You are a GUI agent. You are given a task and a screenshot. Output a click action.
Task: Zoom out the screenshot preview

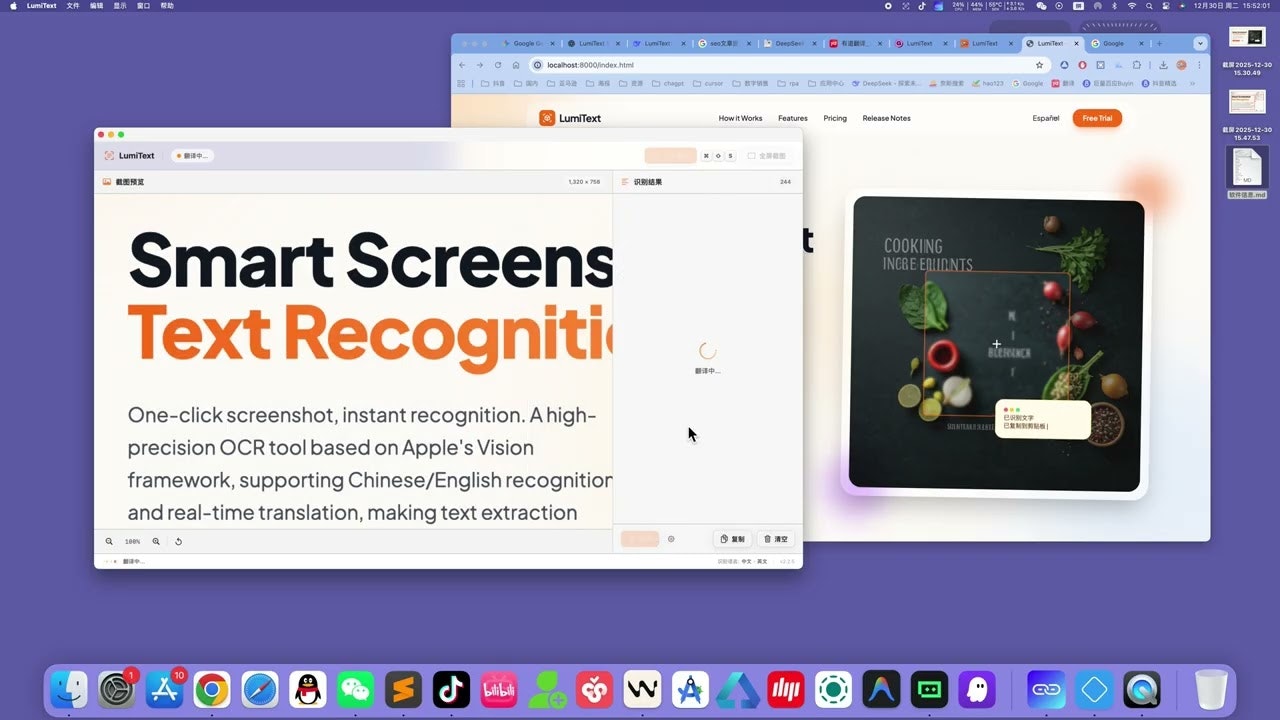[x=109, y=541]
